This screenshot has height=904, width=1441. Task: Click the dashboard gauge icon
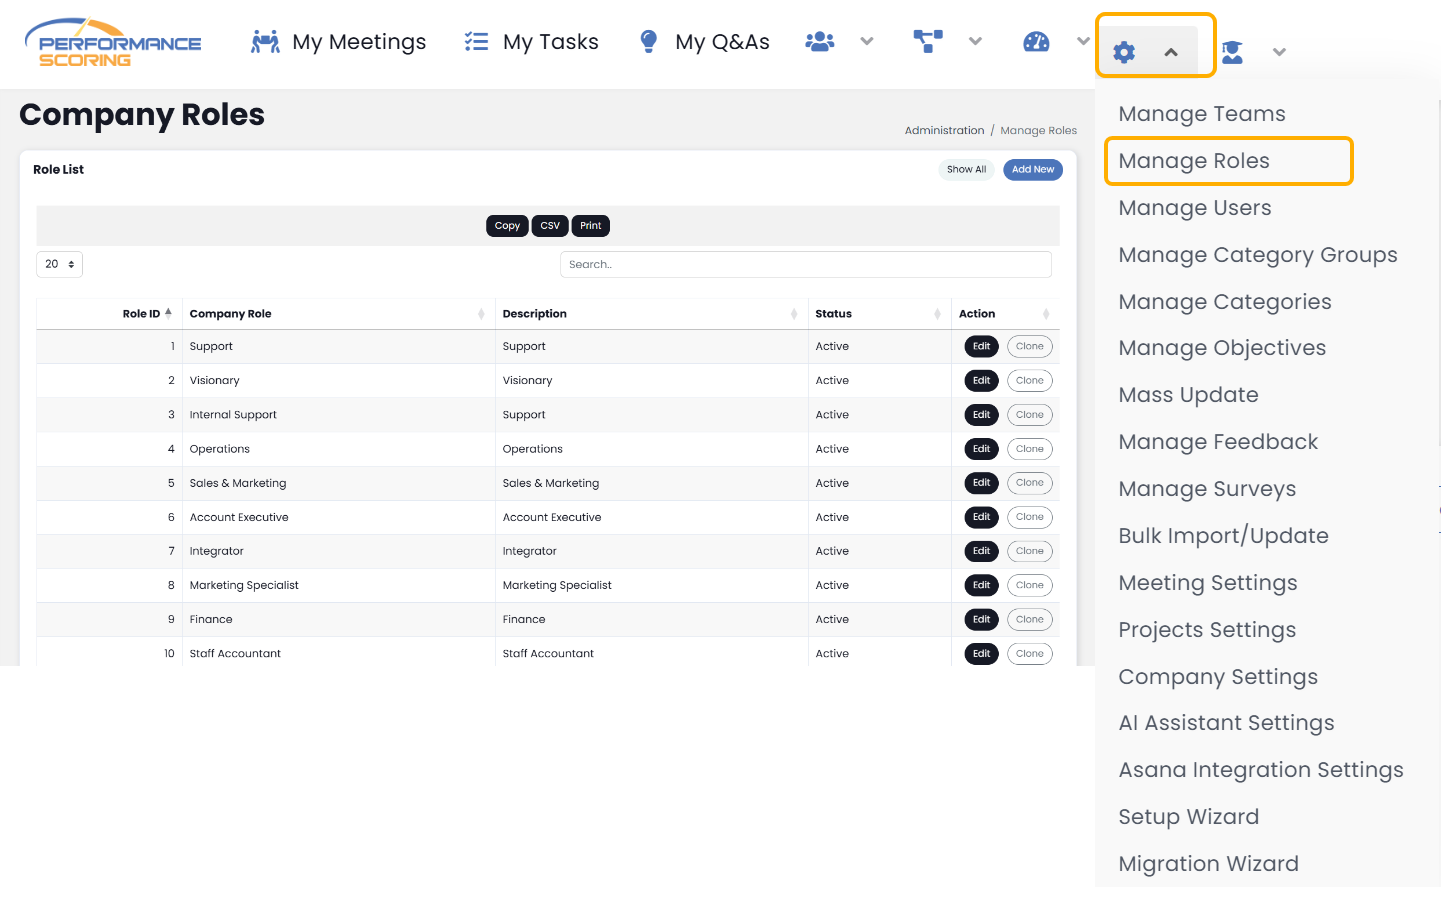point(1036,42)
